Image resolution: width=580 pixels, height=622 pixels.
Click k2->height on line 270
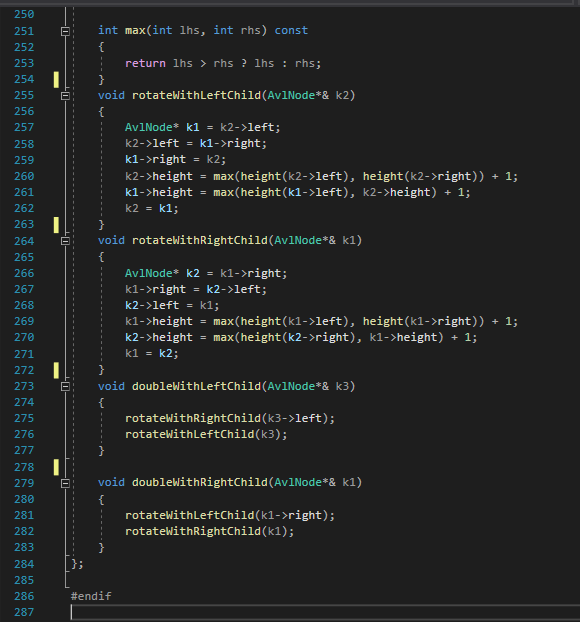(159, 337)
